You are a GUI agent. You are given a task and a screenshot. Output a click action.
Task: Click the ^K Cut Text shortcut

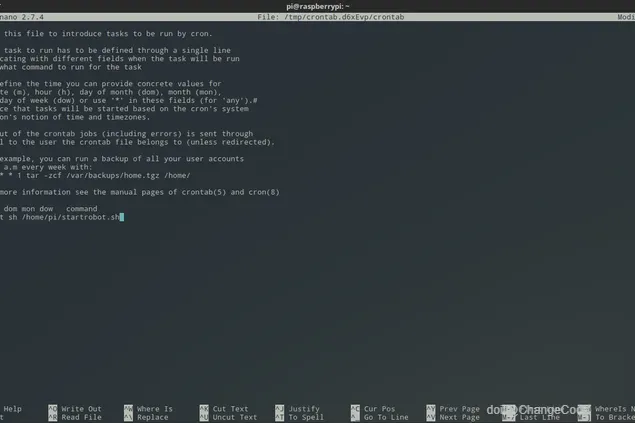point(224,409)
